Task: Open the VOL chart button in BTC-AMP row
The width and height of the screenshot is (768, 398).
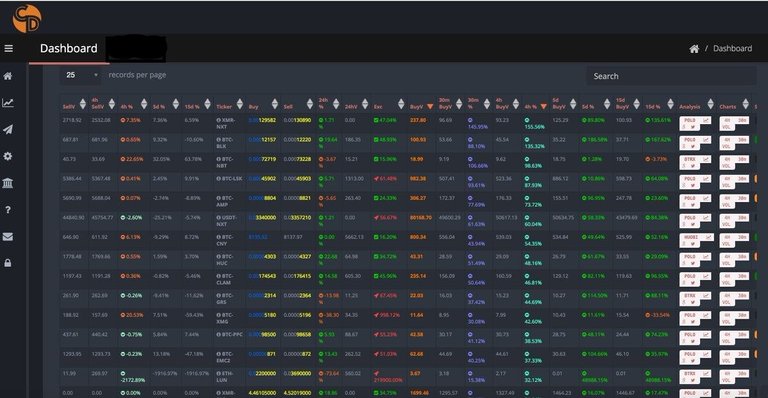Action: coord(726,205)
